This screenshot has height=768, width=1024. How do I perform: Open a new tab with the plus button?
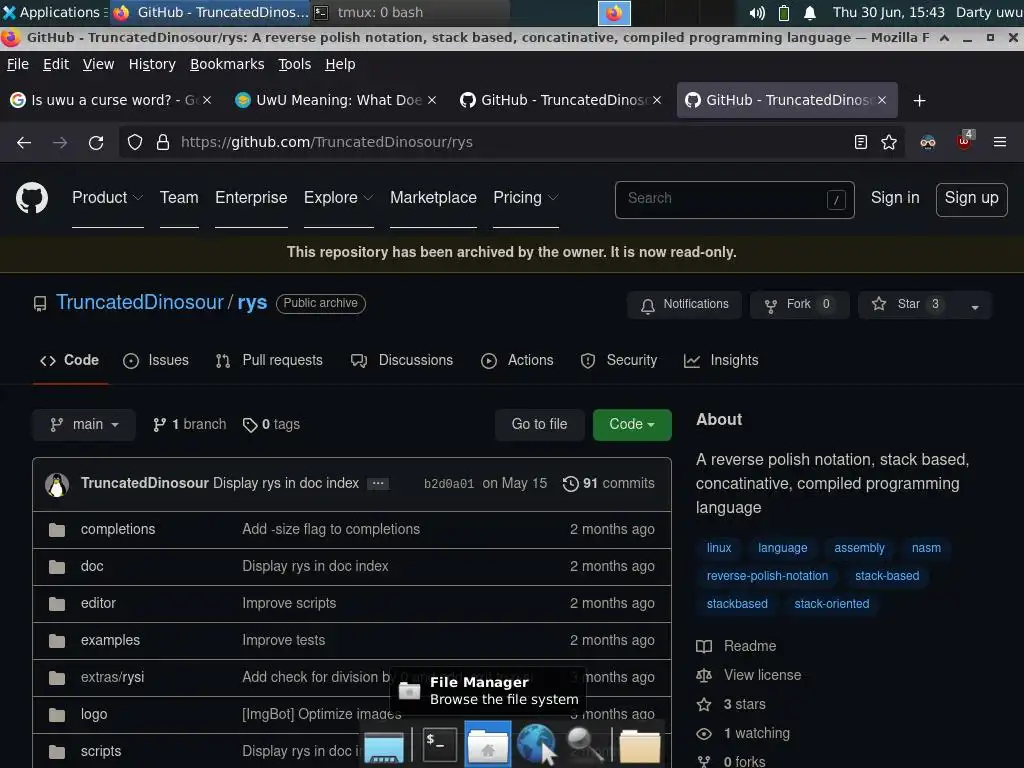(920, 101)
